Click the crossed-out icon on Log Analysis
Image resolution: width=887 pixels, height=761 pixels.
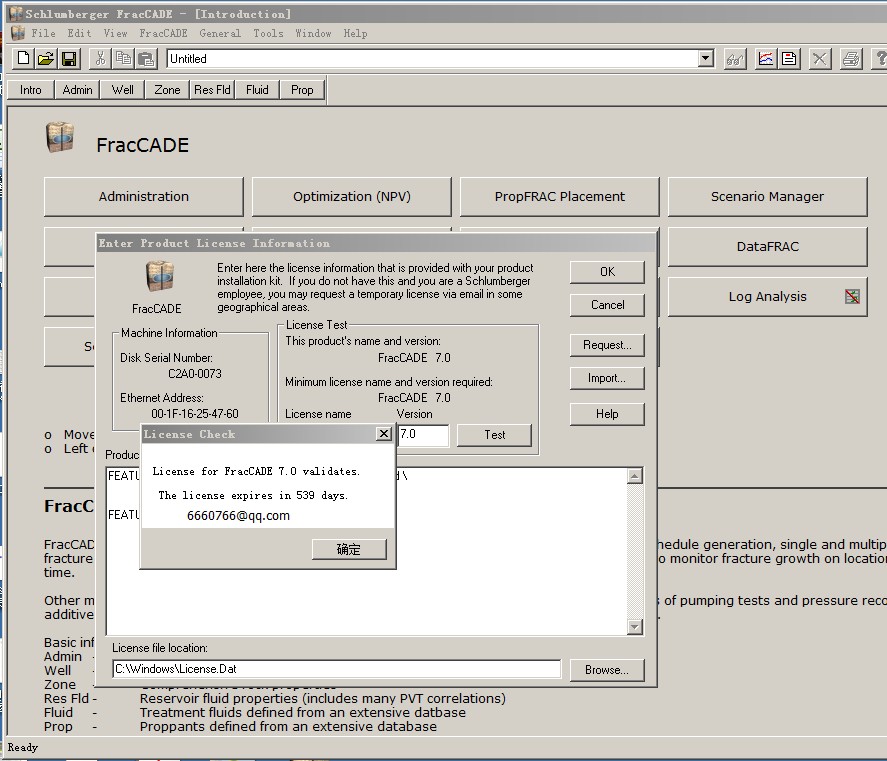tap(852, 296)
